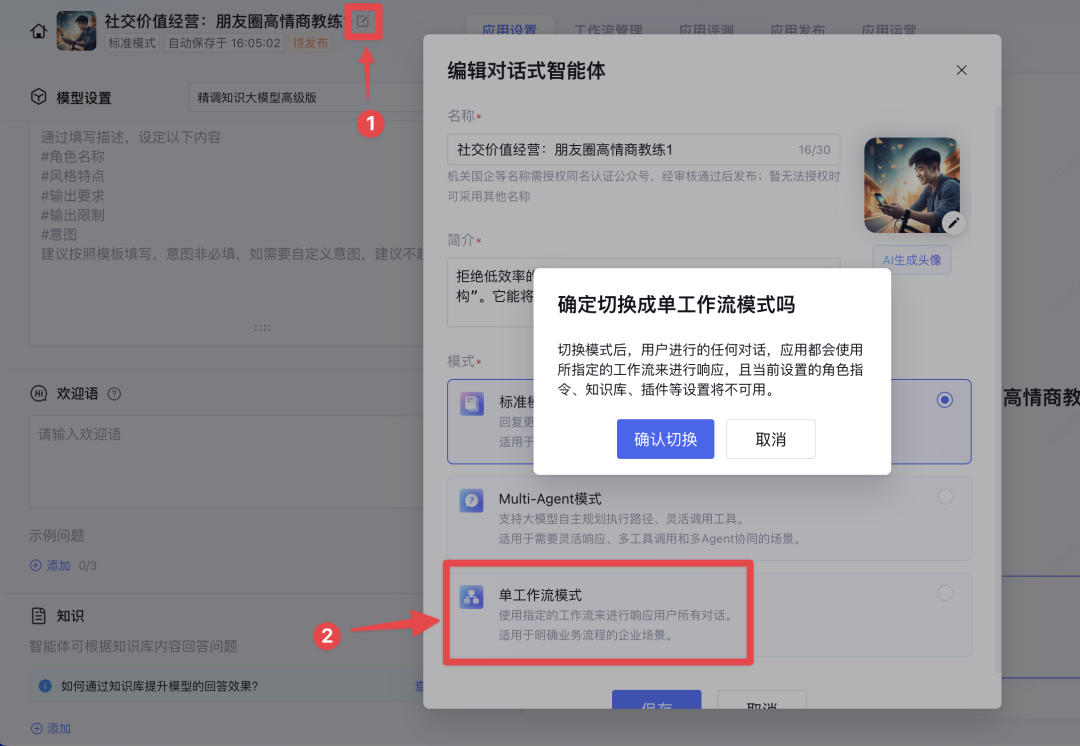Viewport: 1080px width, 746px height.
Task: Switch to the 应用设置 tab
Action: (509, 30)
